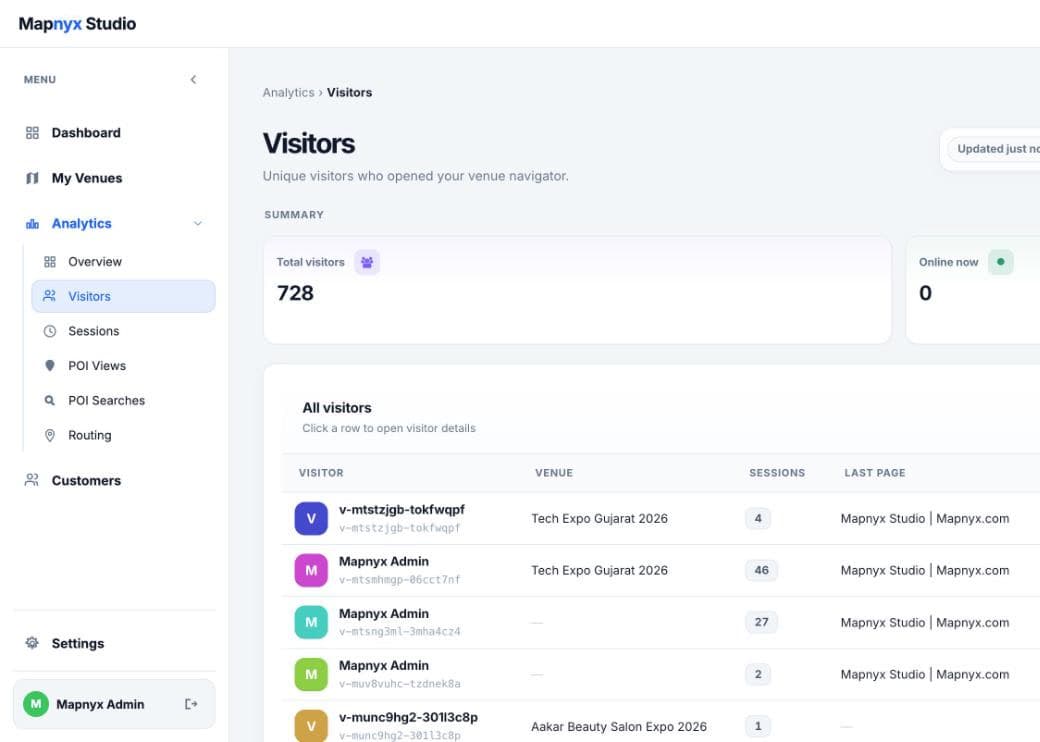Click the Mapnyx Studio logo
1040x742 pixels.
point(77,24)
